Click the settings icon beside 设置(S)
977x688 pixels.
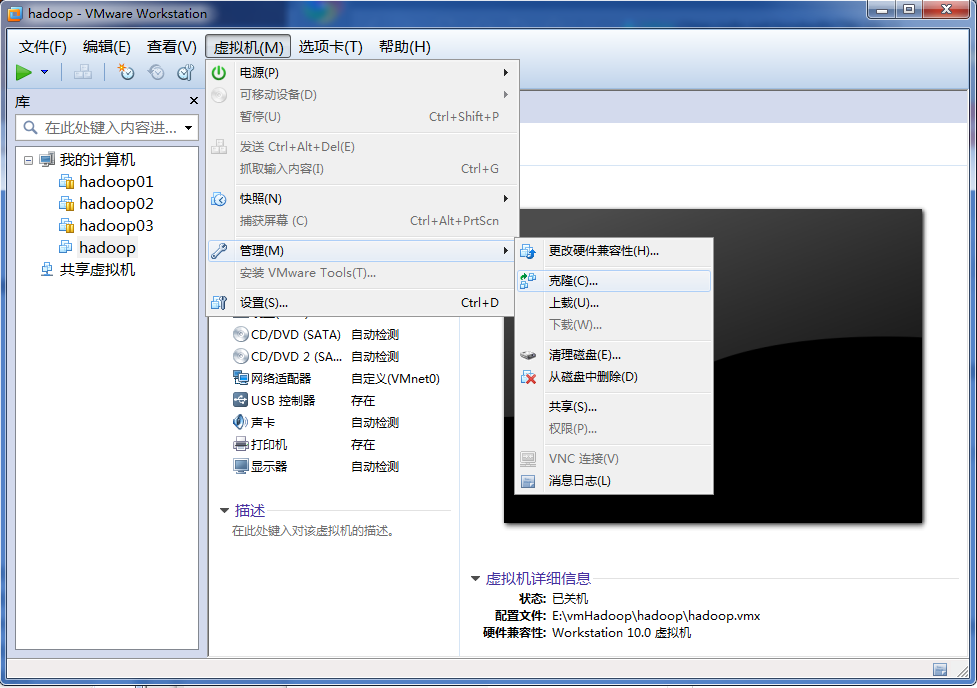point(219,303)
